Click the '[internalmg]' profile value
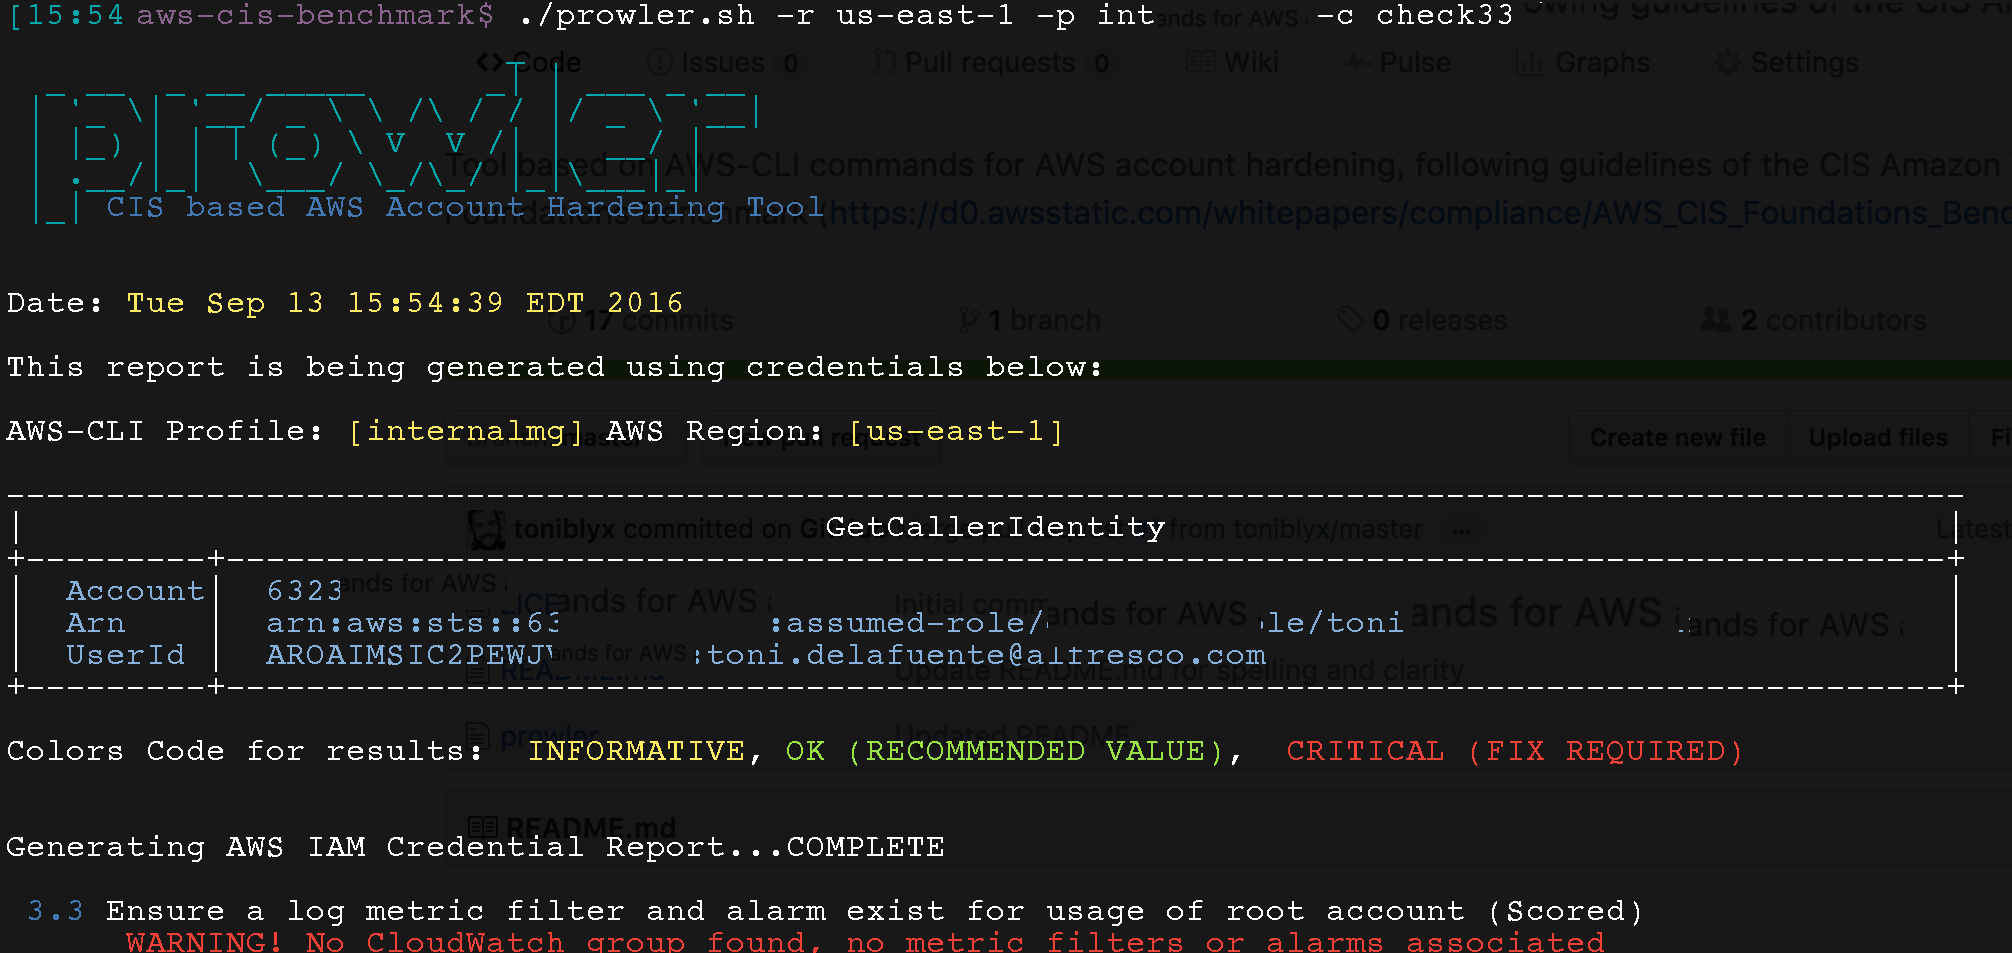 point(465,432)
